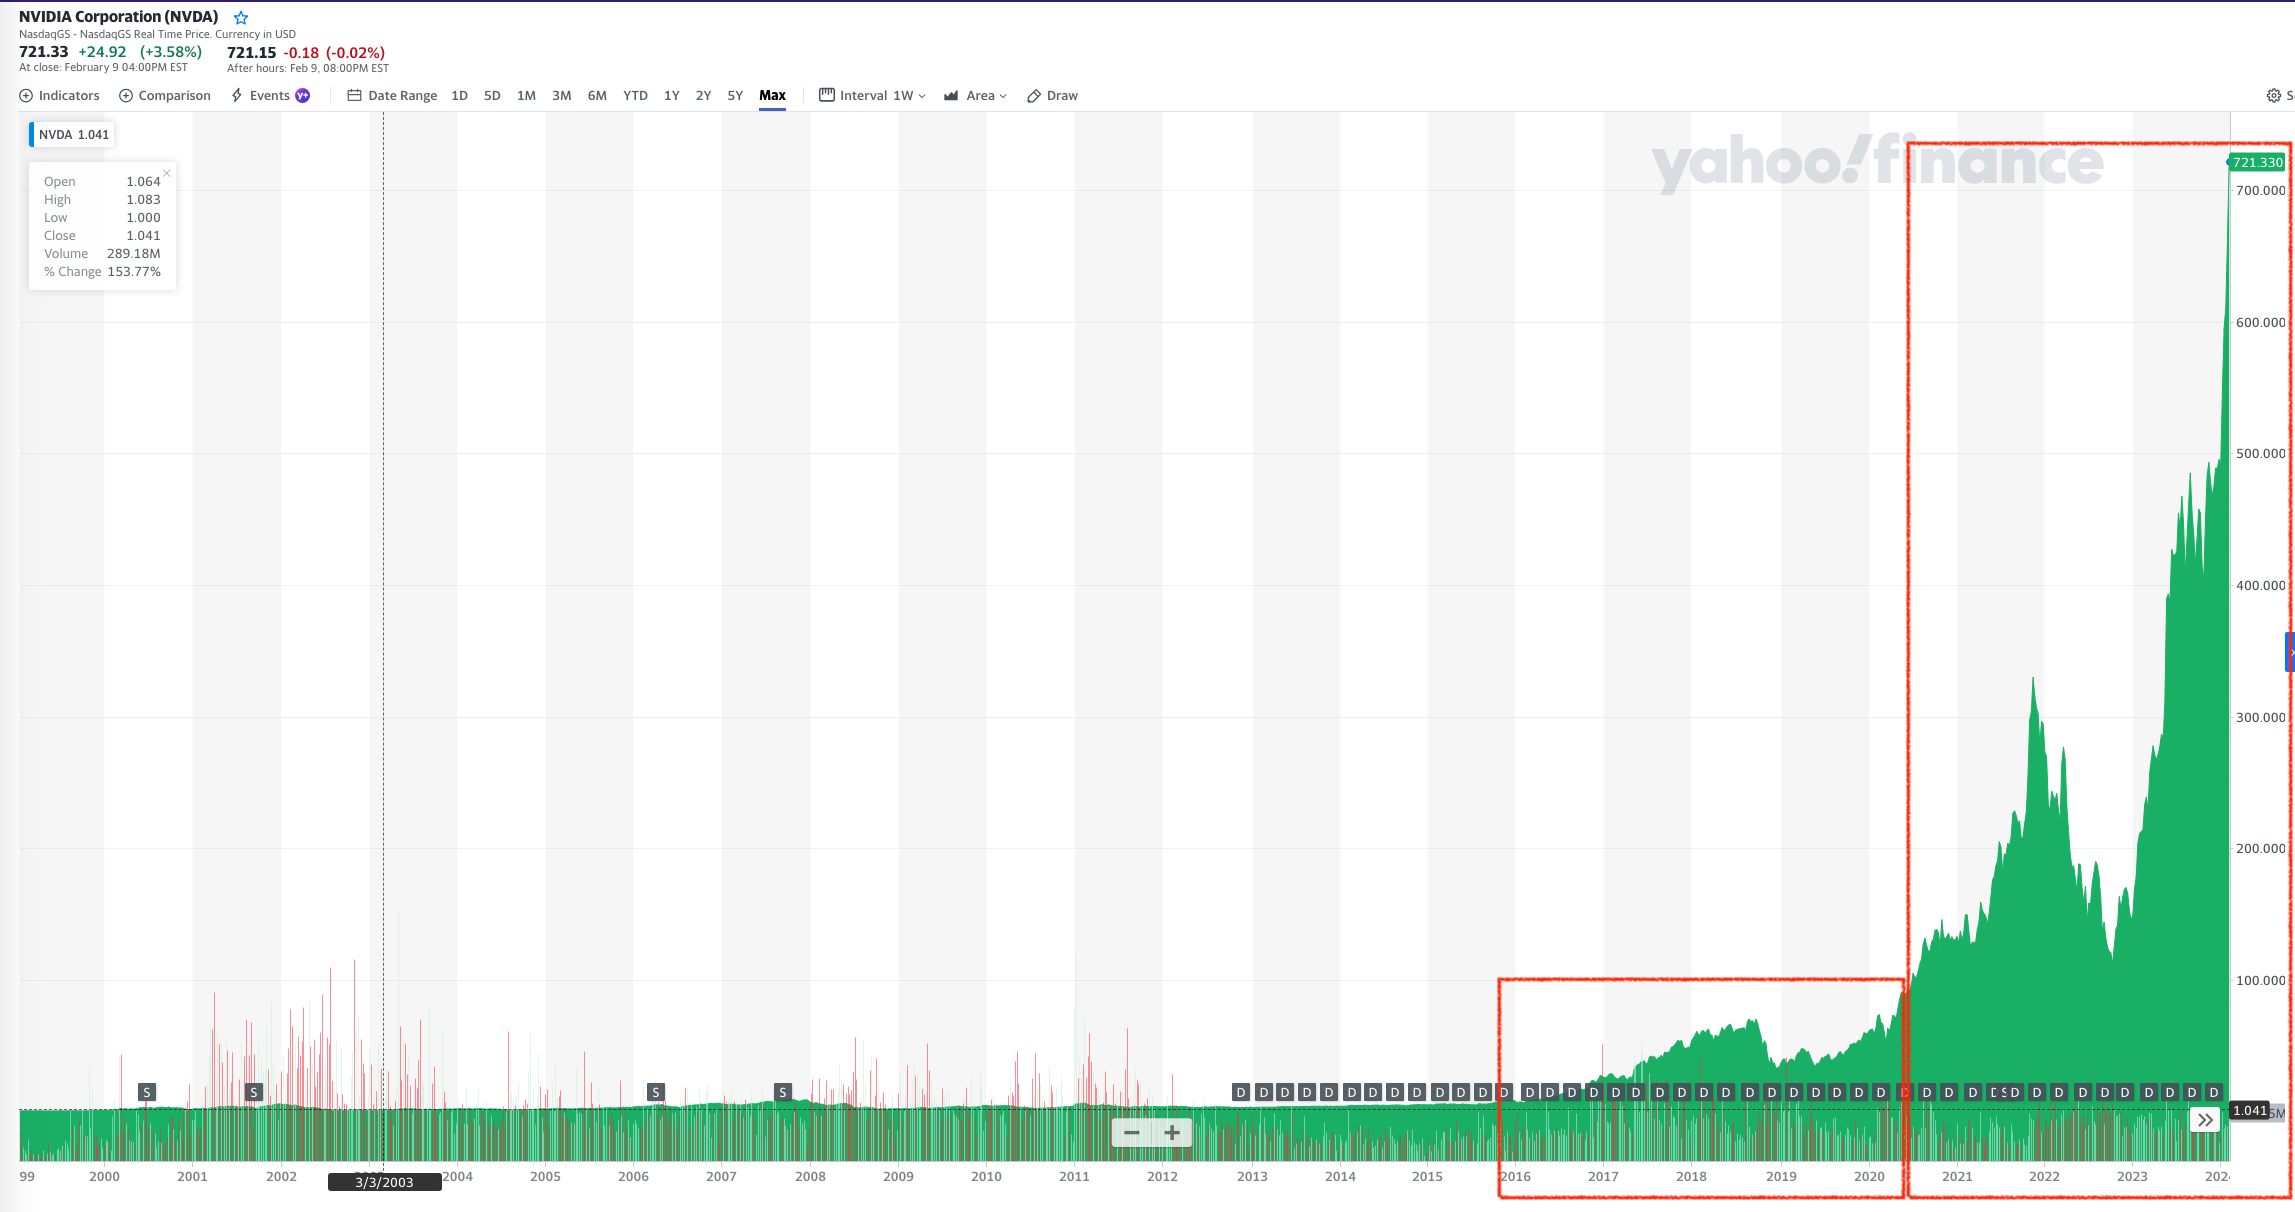This screenshot has width=2295, height=1212.
Task: Click the first dividend D marker in 2013
Action: (1241, 1092)
